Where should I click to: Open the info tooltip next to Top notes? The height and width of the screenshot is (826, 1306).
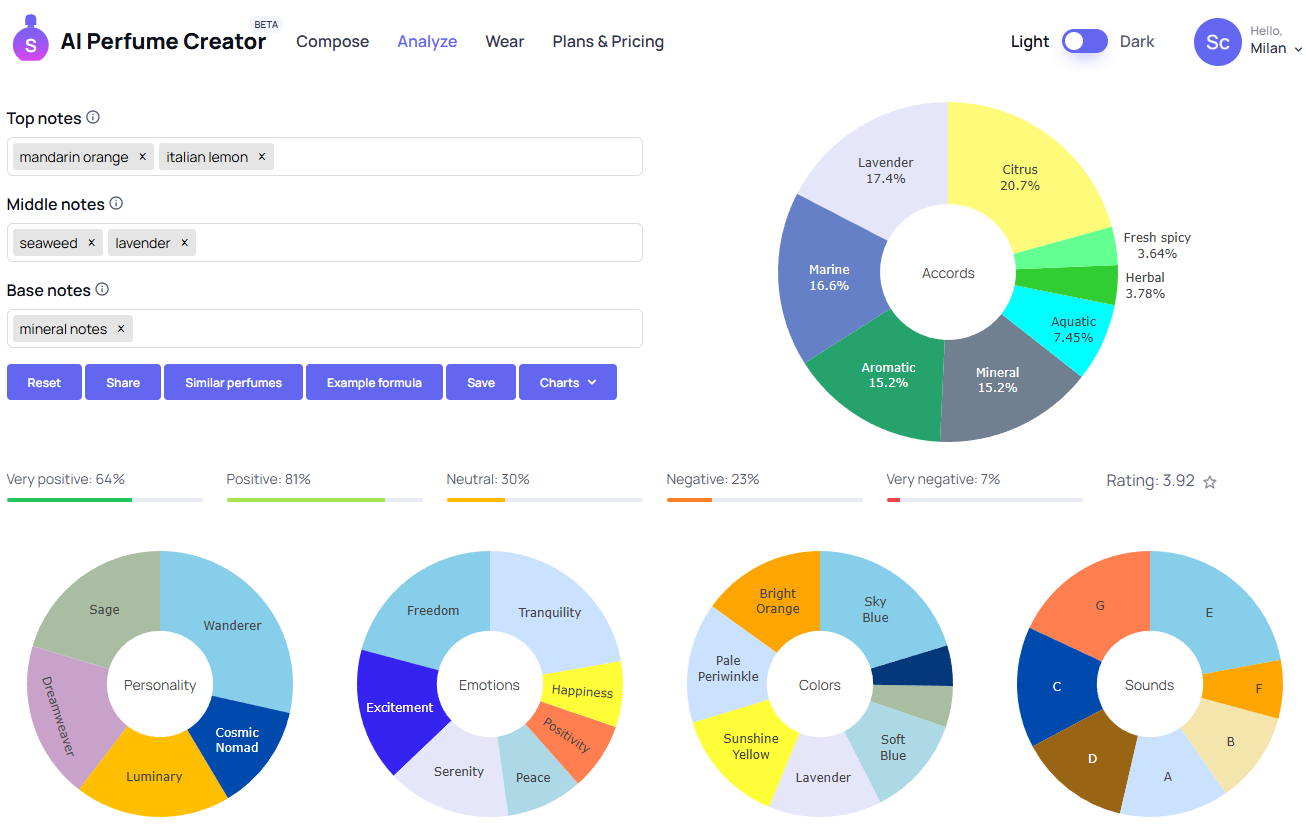click(92, 117)
